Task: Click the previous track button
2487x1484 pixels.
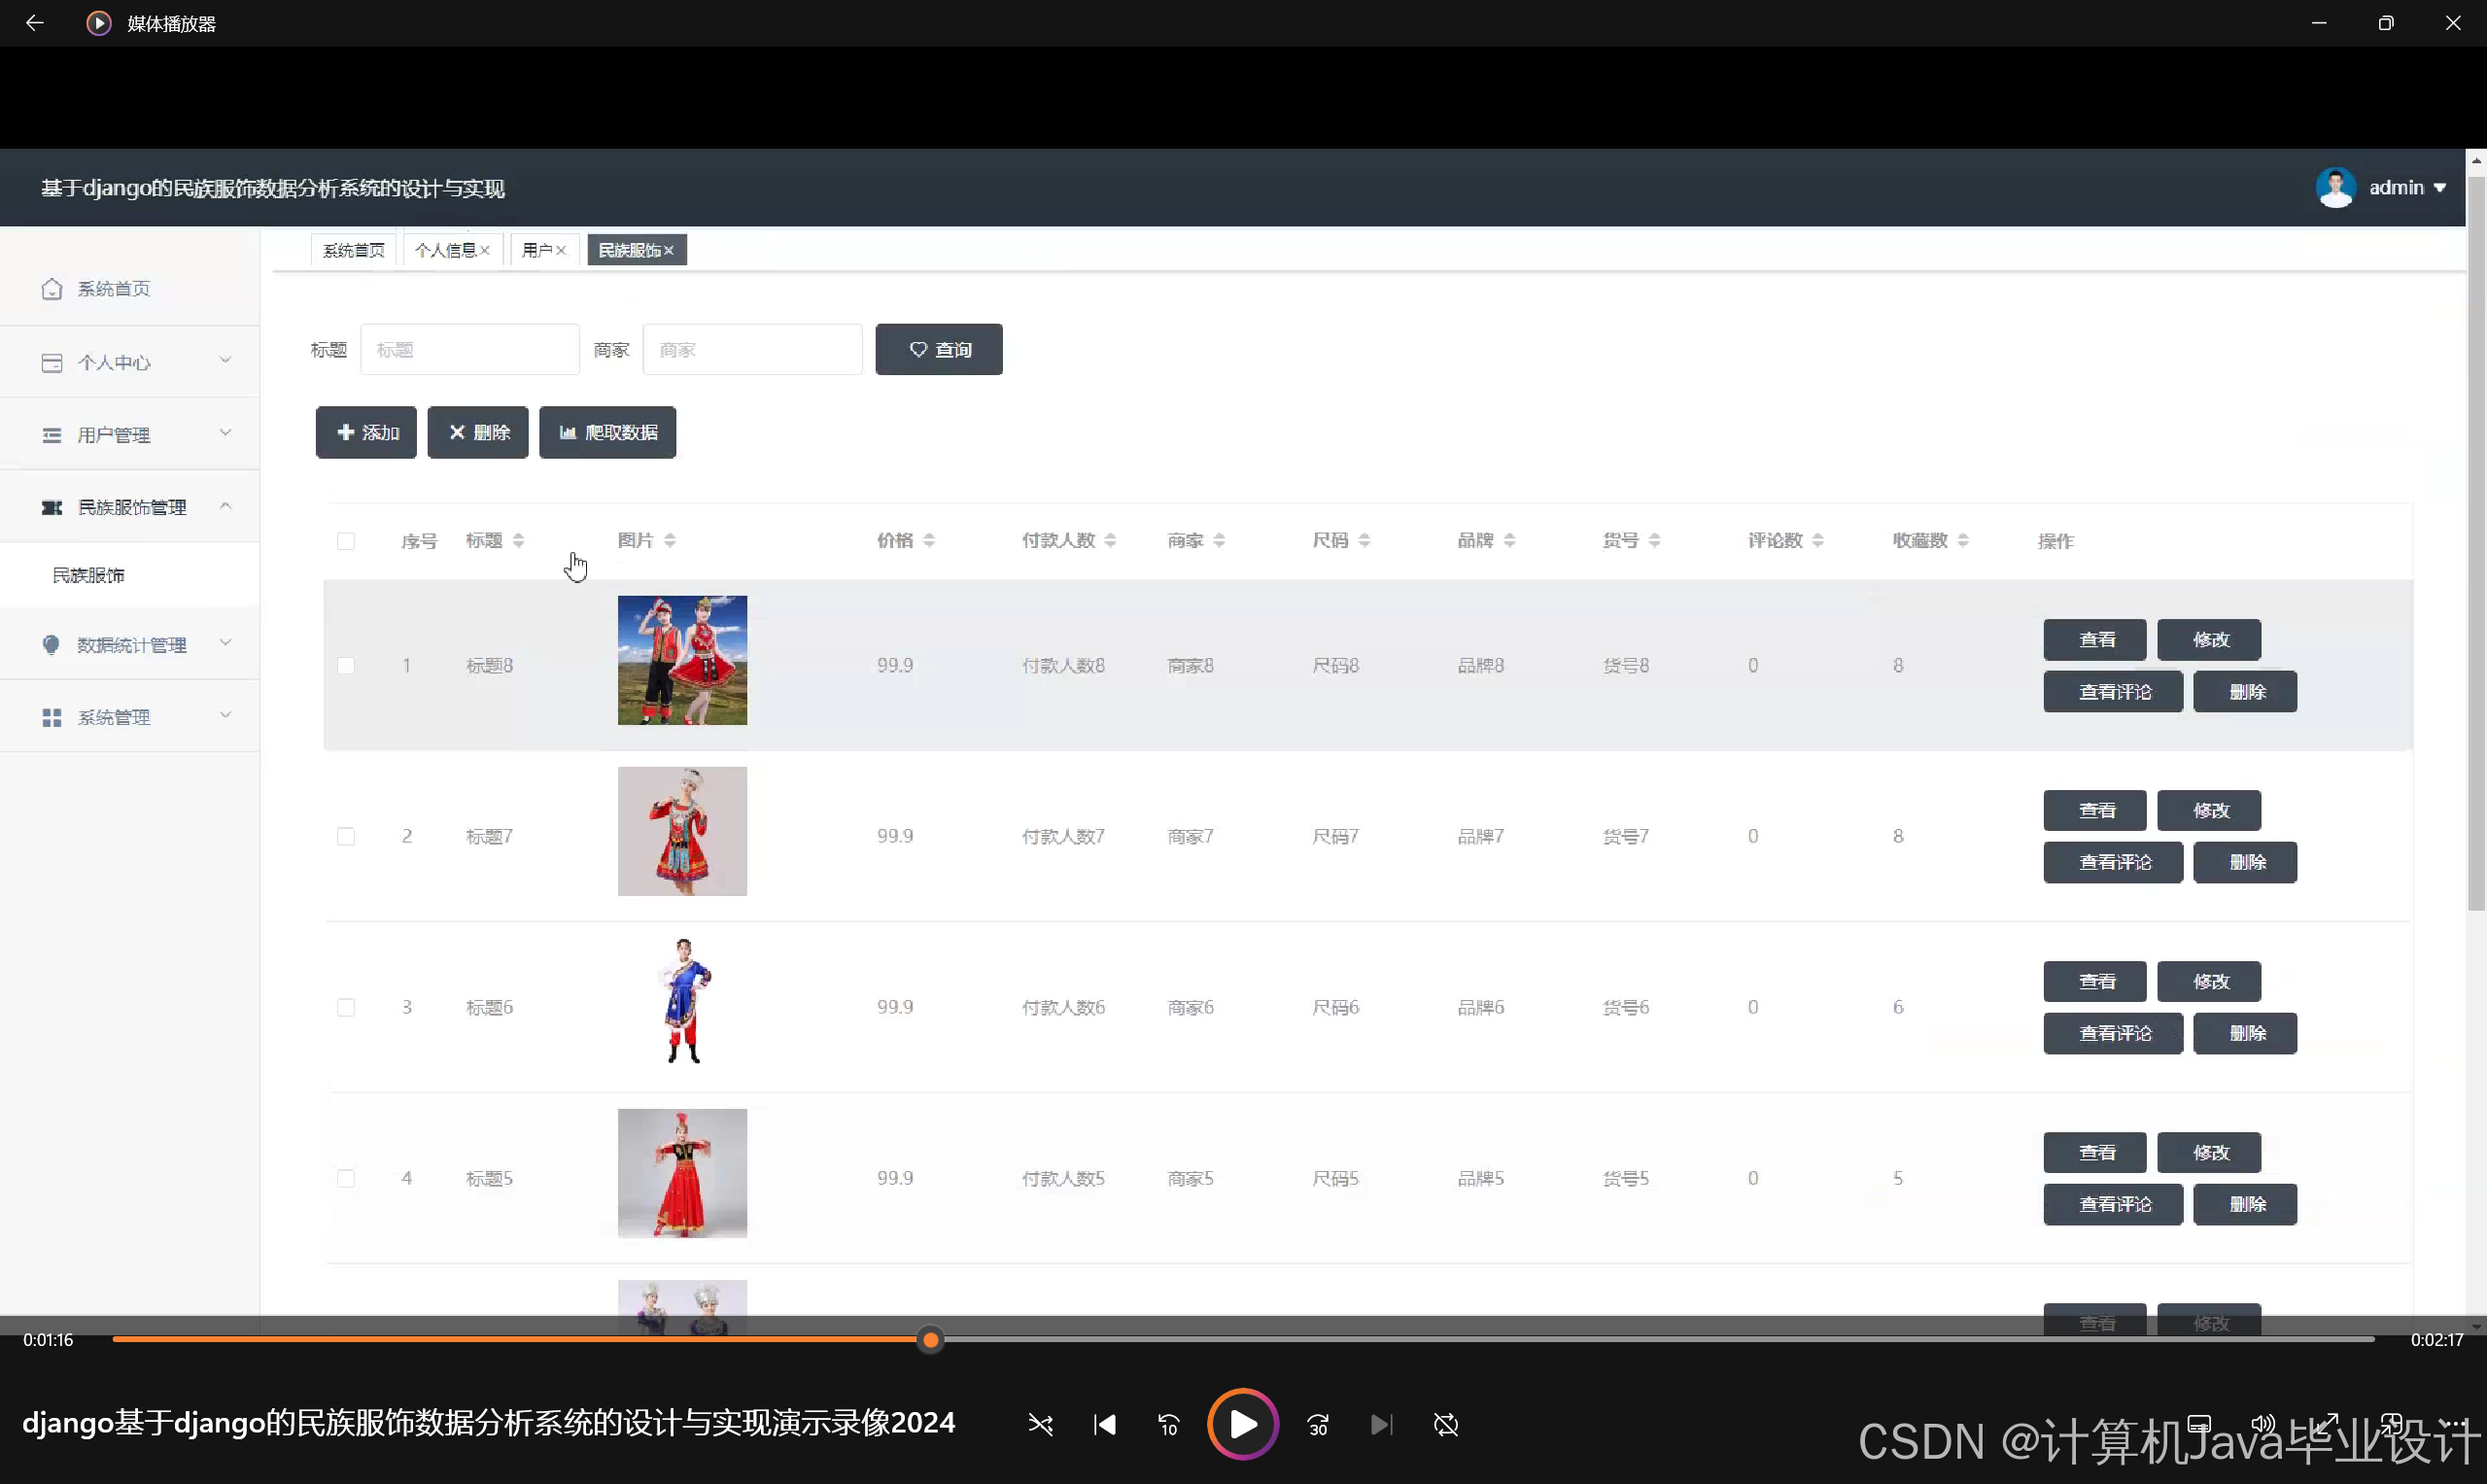Action: coord(1105,1425)
